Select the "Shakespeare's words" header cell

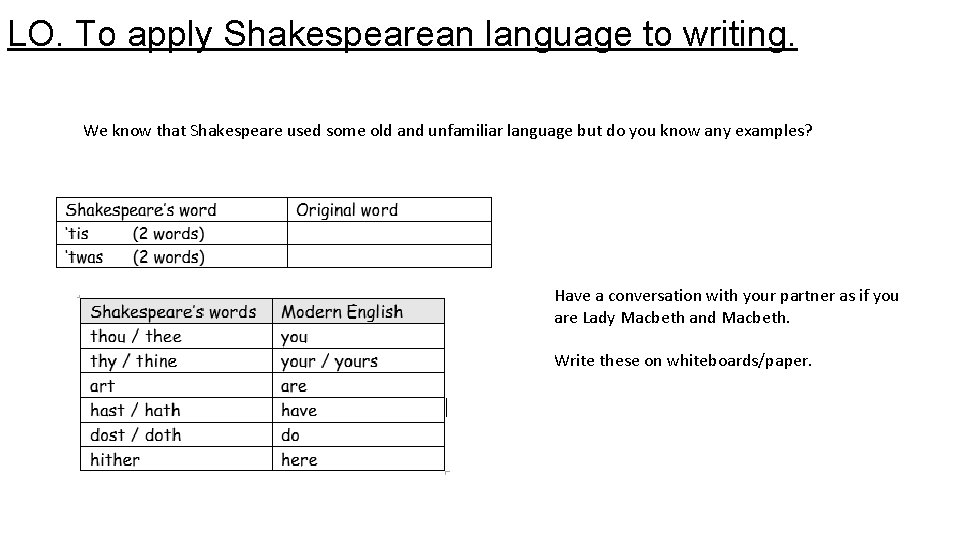176,312
